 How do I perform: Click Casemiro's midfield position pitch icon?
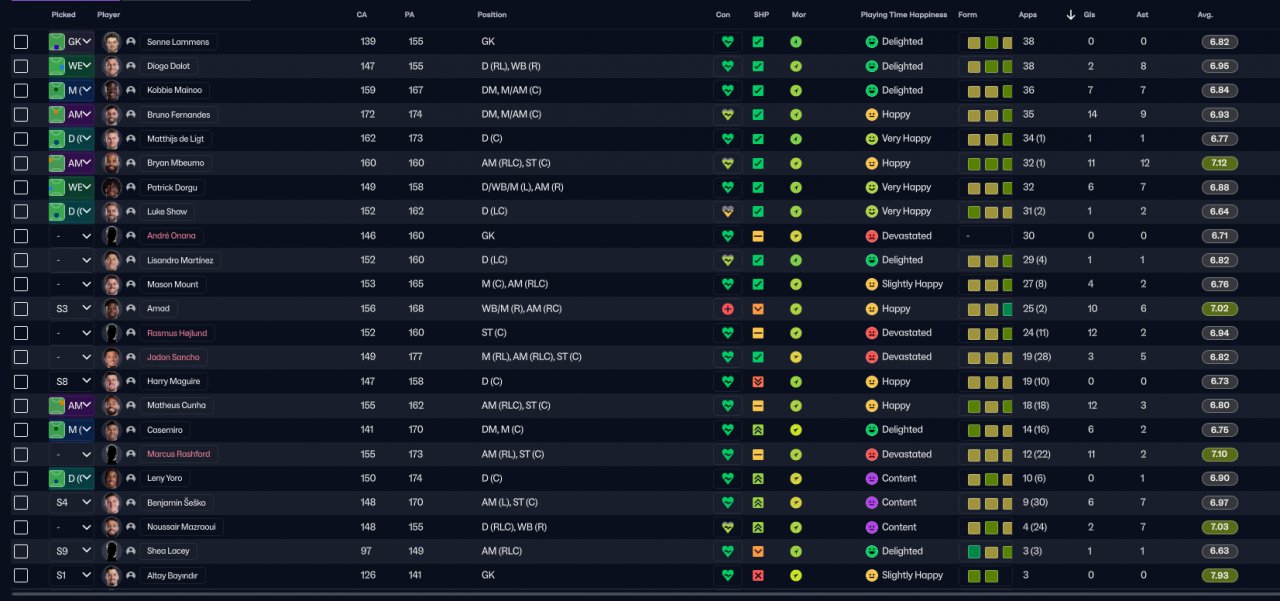[x=57, y=430]
